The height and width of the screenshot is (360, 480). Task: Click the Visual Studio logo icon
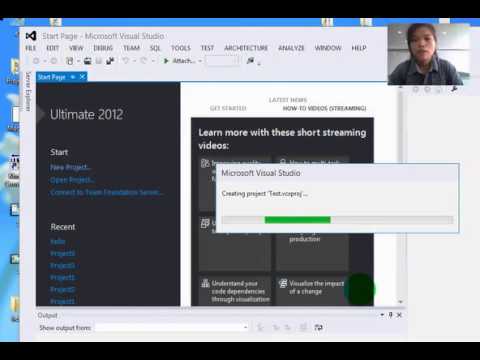pyautogui.click(x=31, y=36)
